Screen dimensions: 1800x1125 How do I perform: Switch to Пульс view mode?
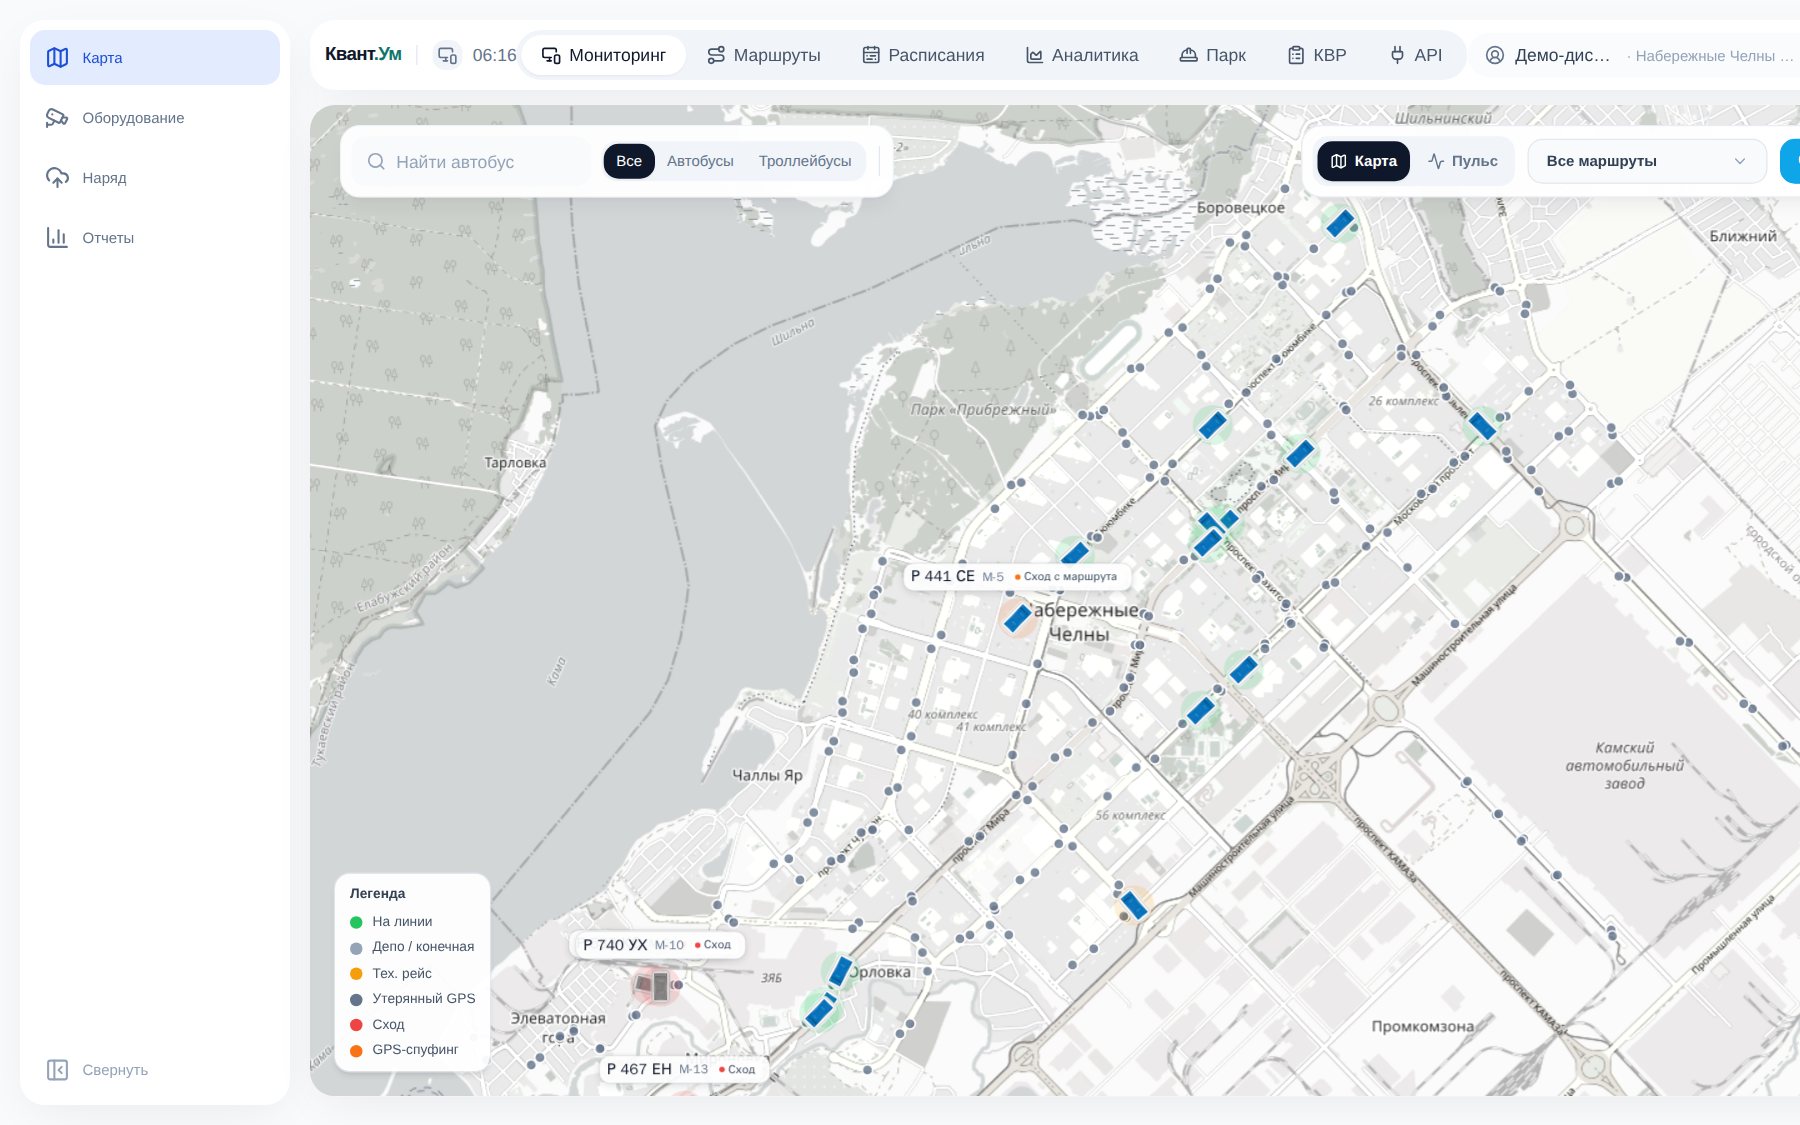(1462, 161)
